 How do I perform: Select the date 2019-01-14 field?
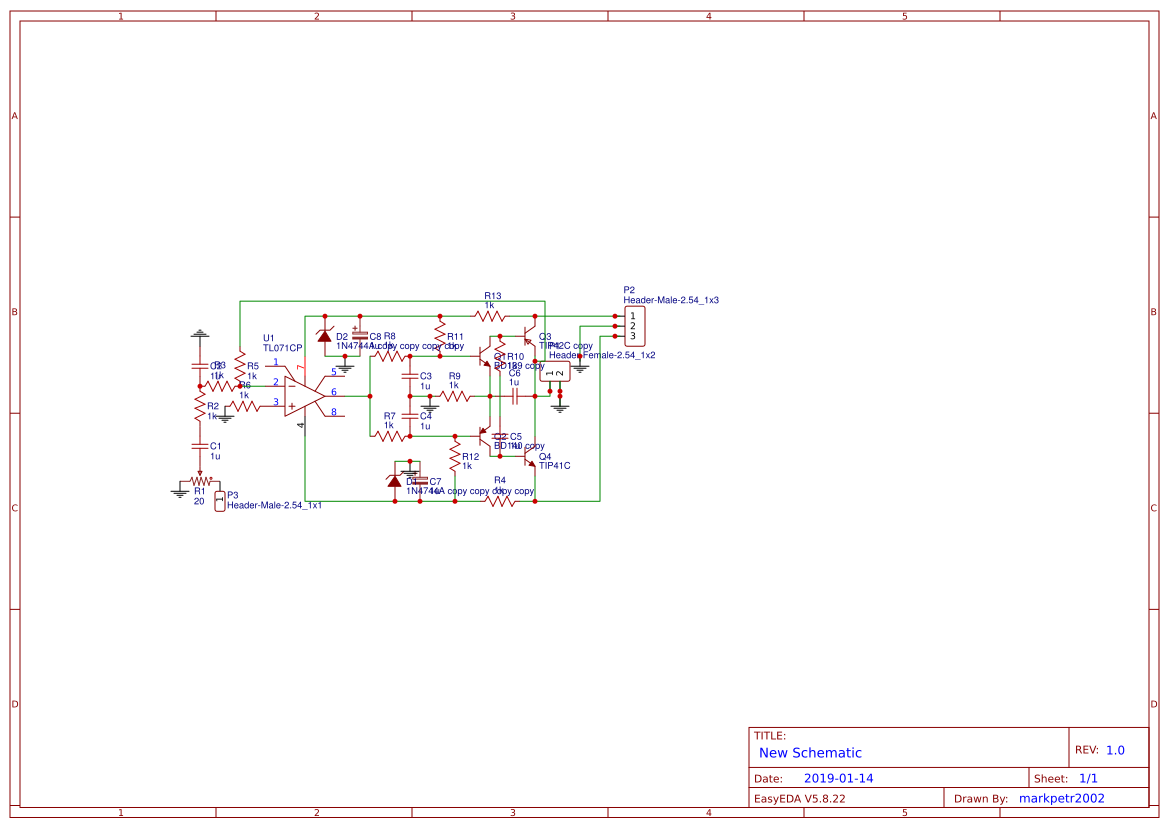(x=838, y=778)
